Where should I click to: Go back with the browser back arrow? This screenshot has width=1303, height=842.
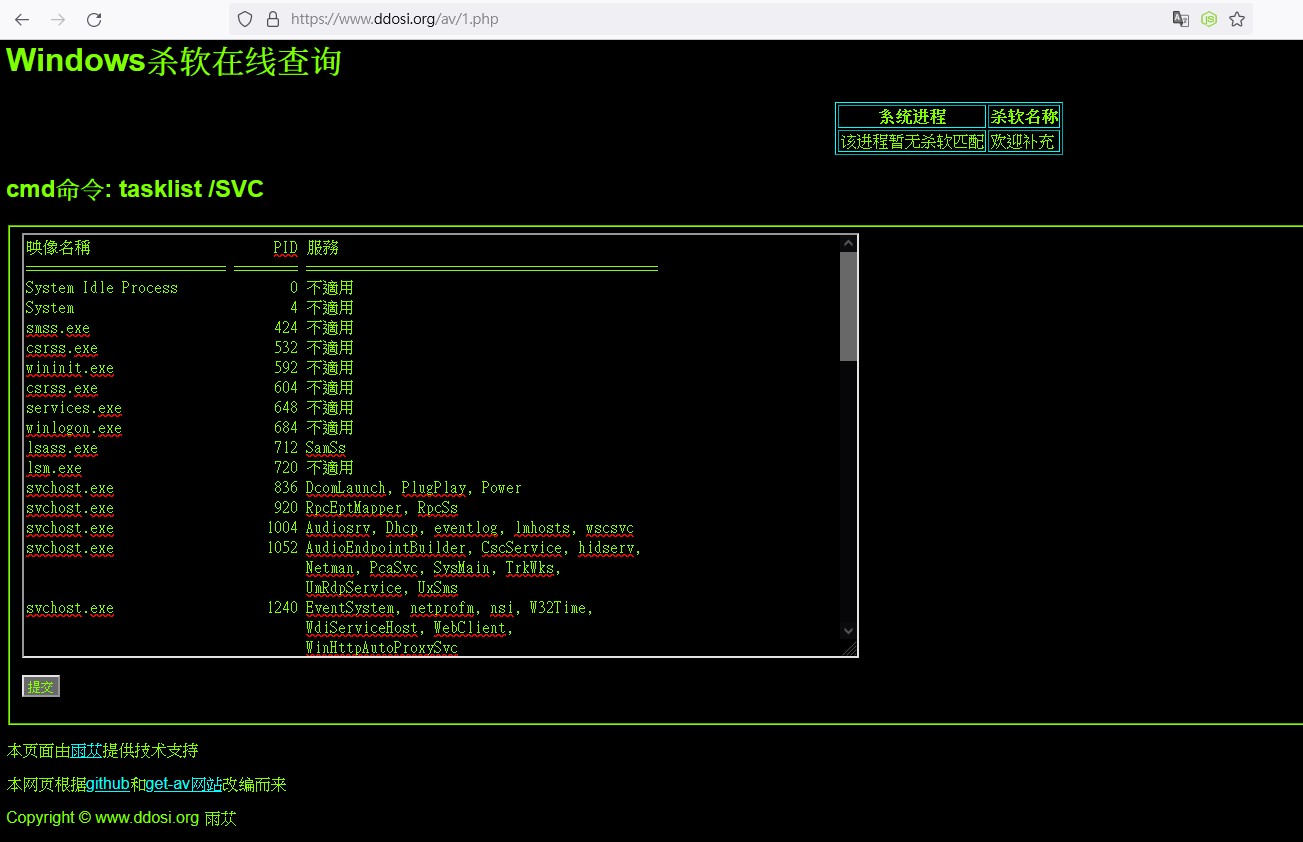pos(22,19)
